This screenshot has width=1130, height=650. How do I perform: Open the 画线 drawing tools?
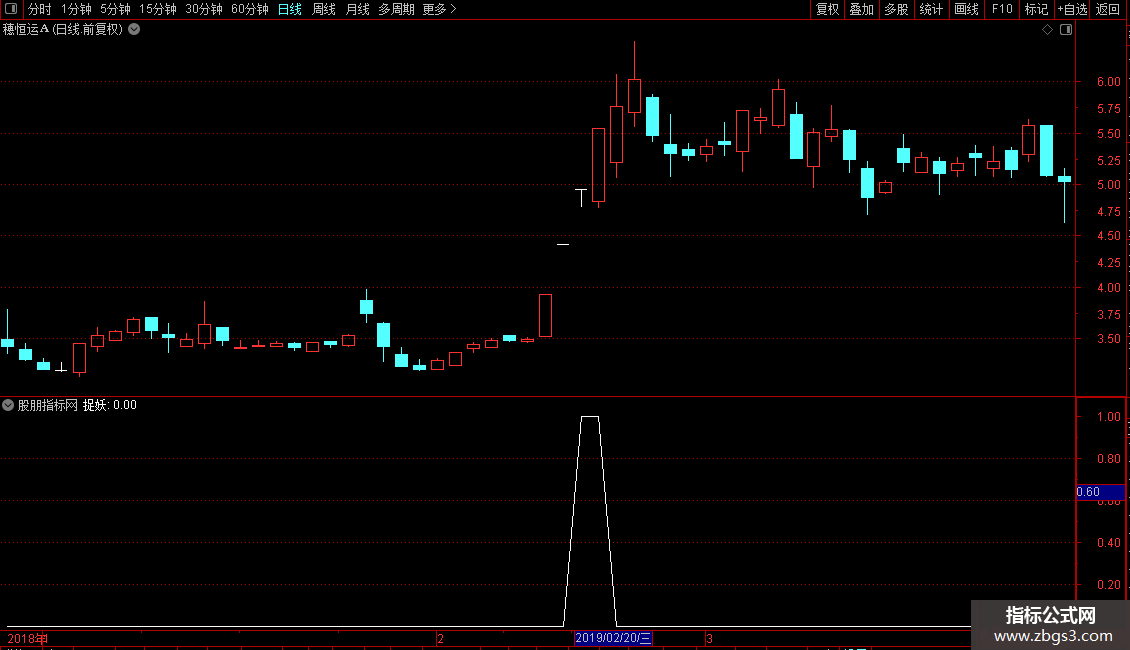[x=966, y=9]
